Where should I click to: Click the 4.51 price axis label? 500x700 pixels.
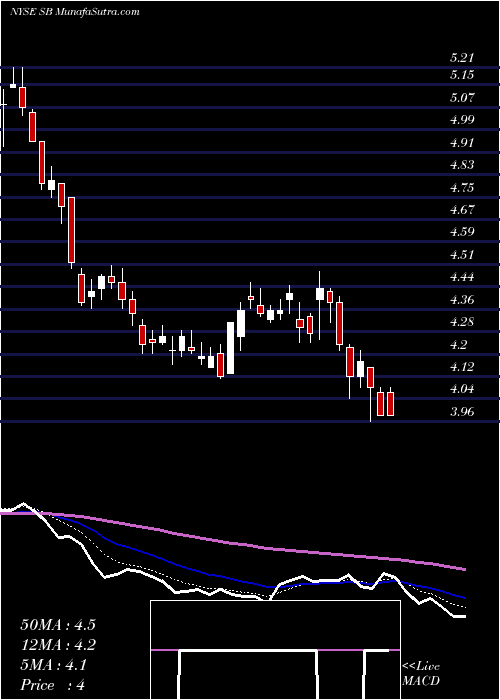coord(462,254)
